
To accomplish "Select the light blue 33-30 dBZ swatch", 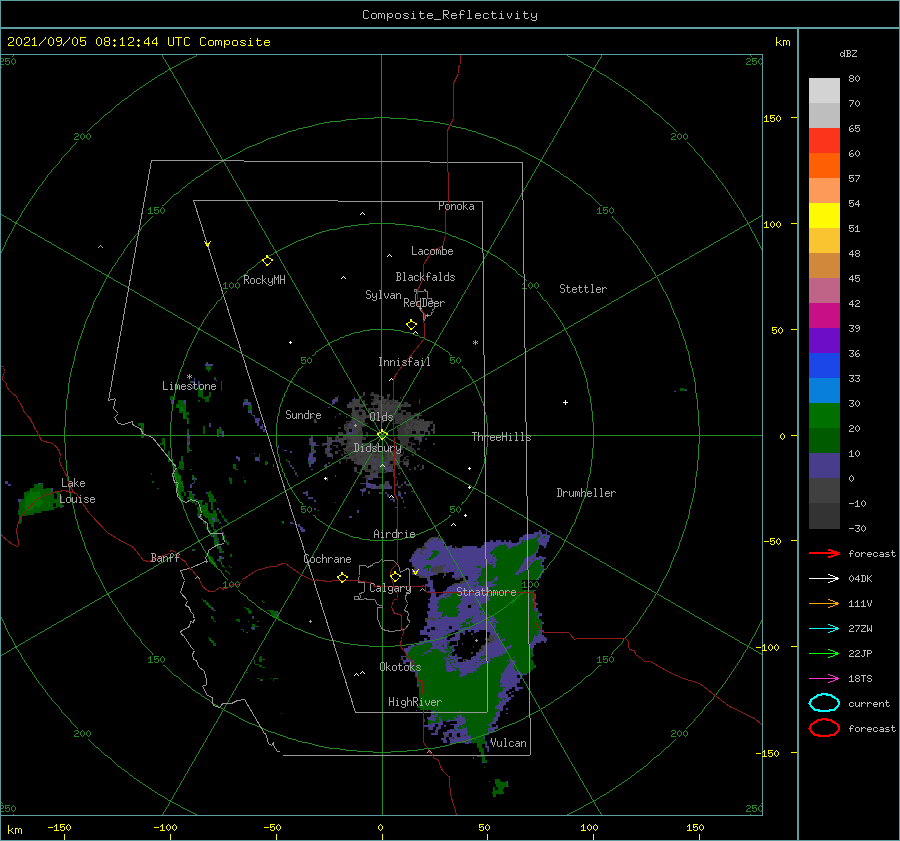I will [x=824, y=390].
